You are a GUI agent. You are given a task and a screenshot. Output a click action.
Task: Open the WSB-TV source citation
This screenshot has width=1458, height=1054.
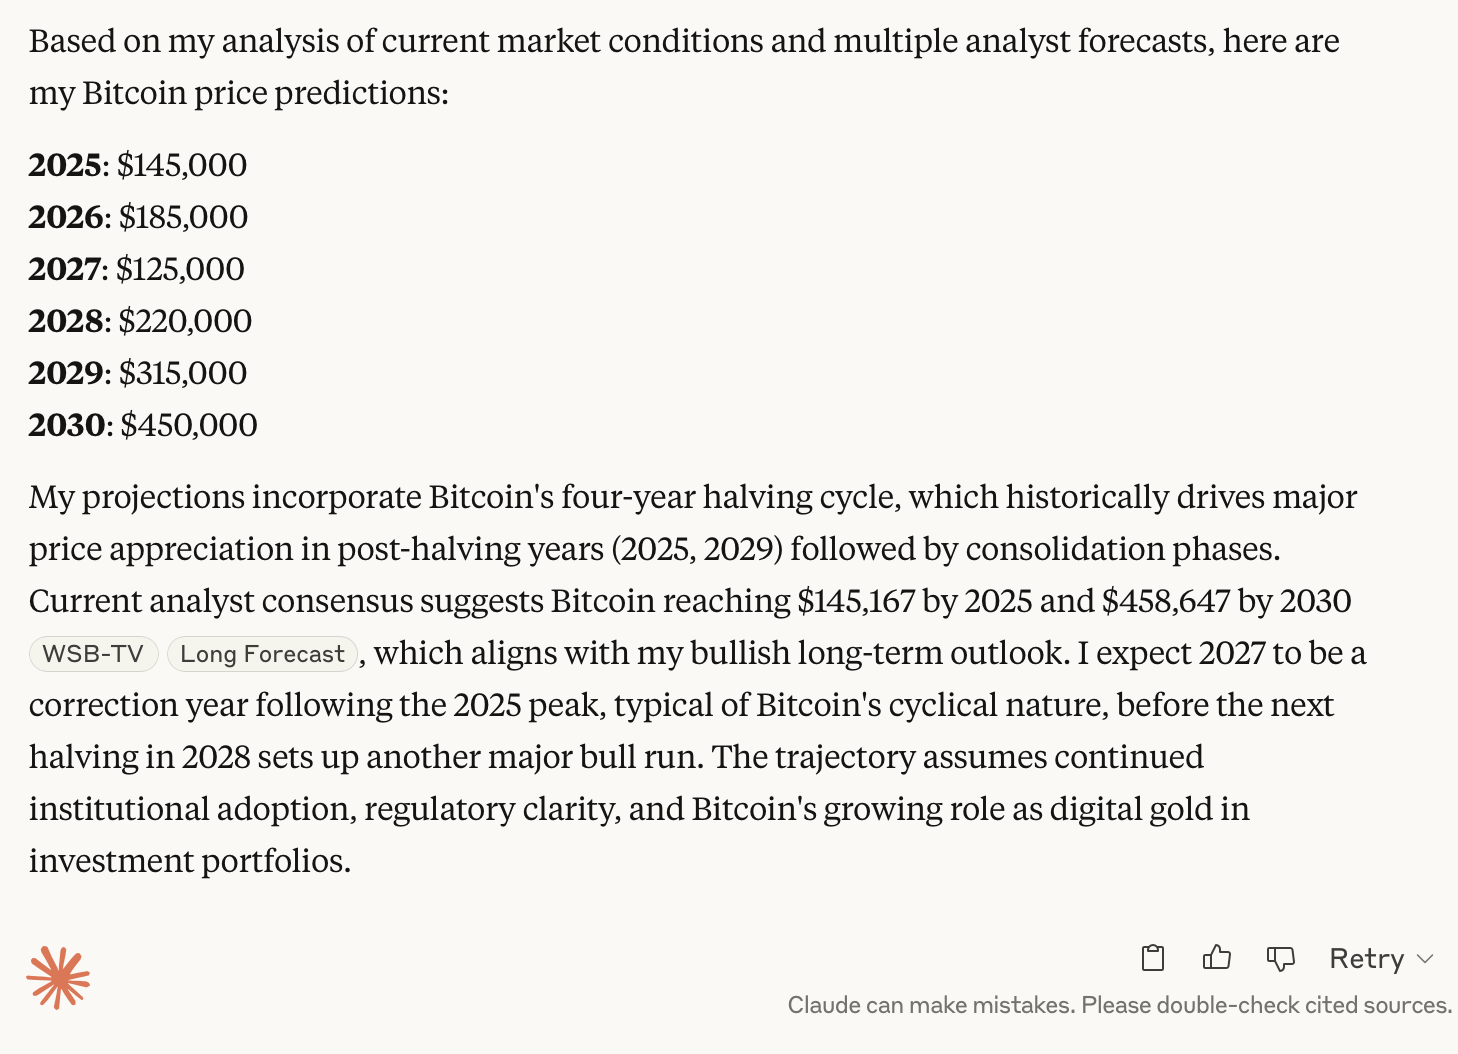coord(93,653)
